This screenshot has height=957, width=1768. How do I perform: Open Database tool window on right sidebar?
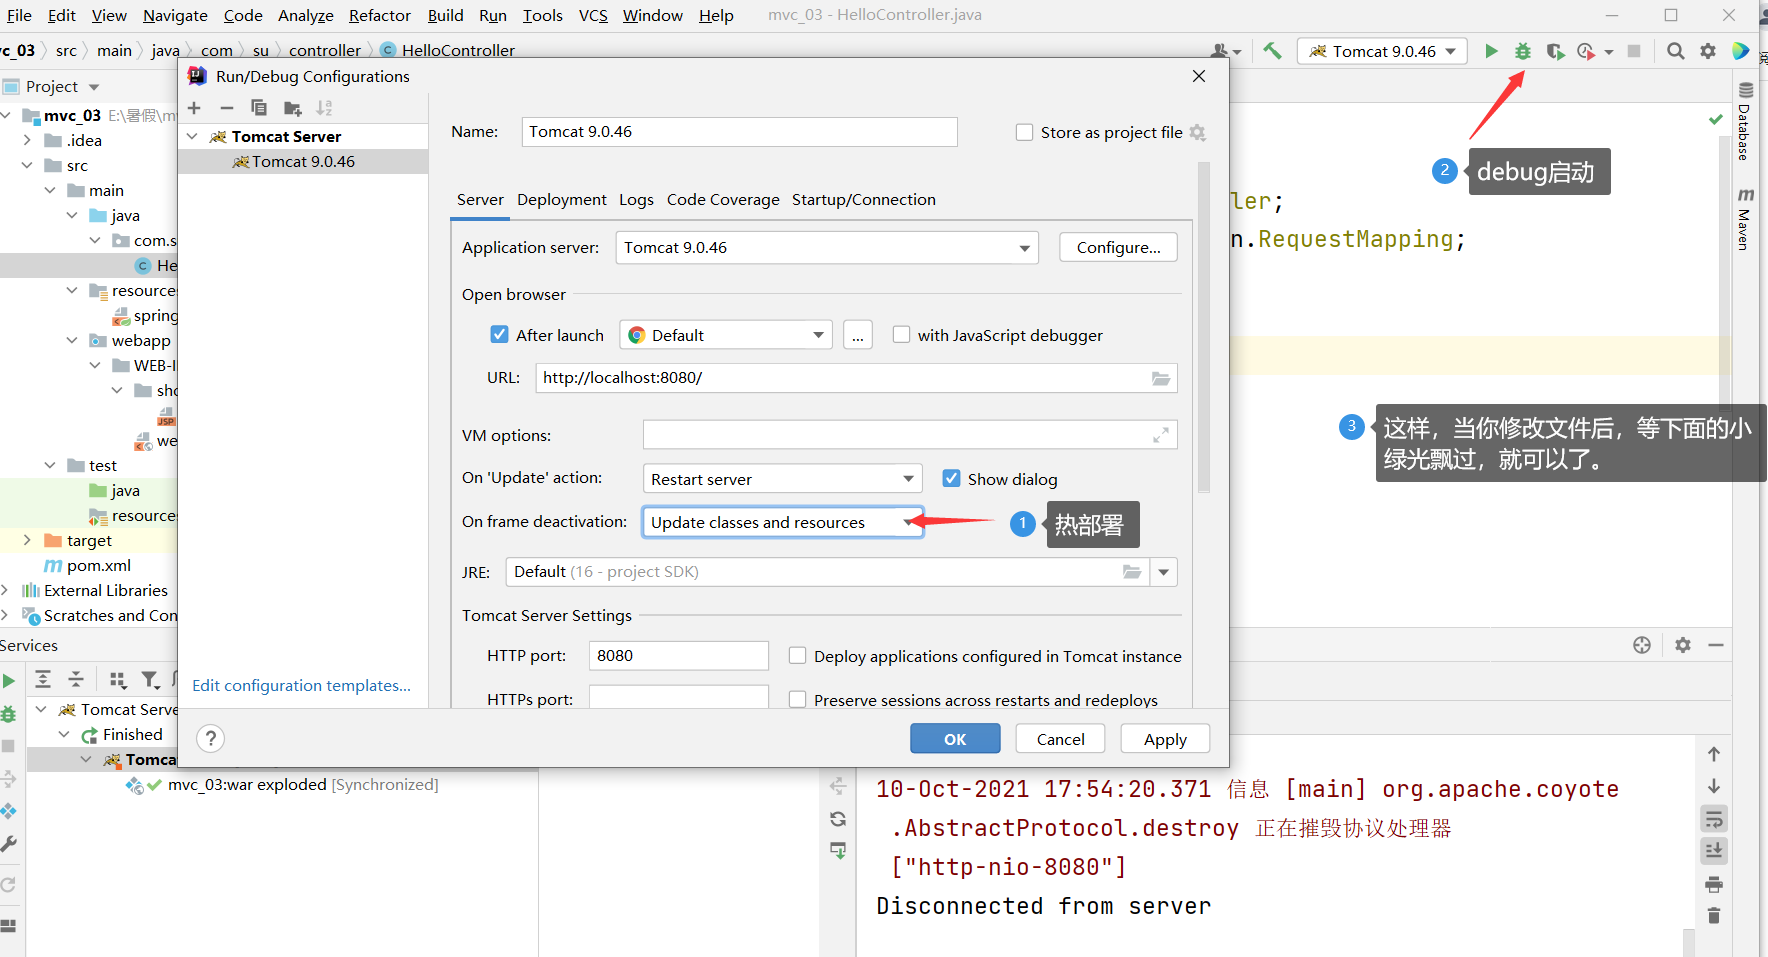(x=1745, y=122)
